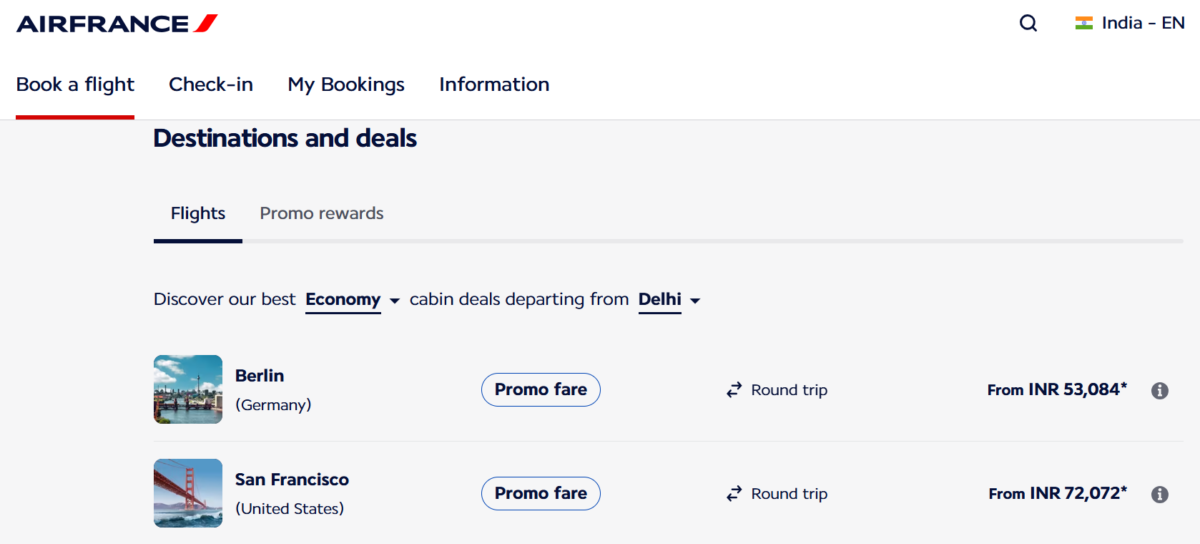Select Book a flight menu item

75,85
